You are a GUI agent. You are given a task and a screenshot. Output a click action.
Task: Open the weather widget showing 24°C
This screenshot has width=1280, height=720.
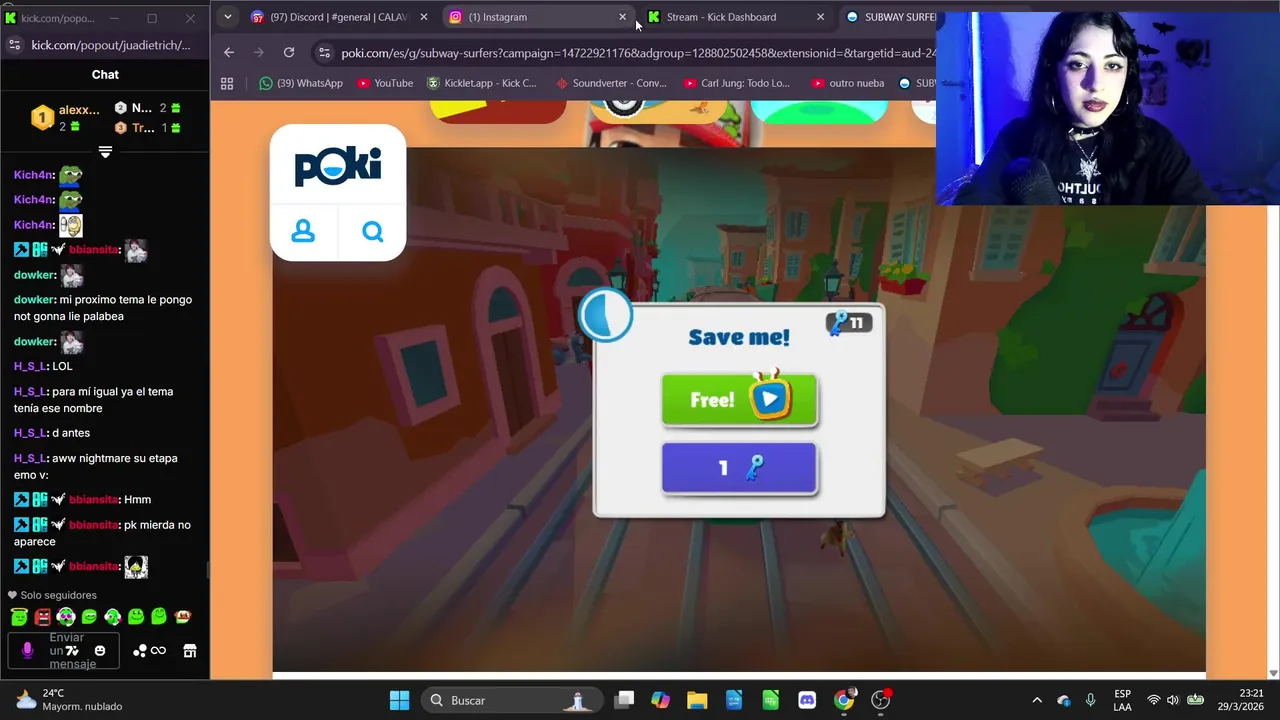pyautogui.click(x=69, y=700)
